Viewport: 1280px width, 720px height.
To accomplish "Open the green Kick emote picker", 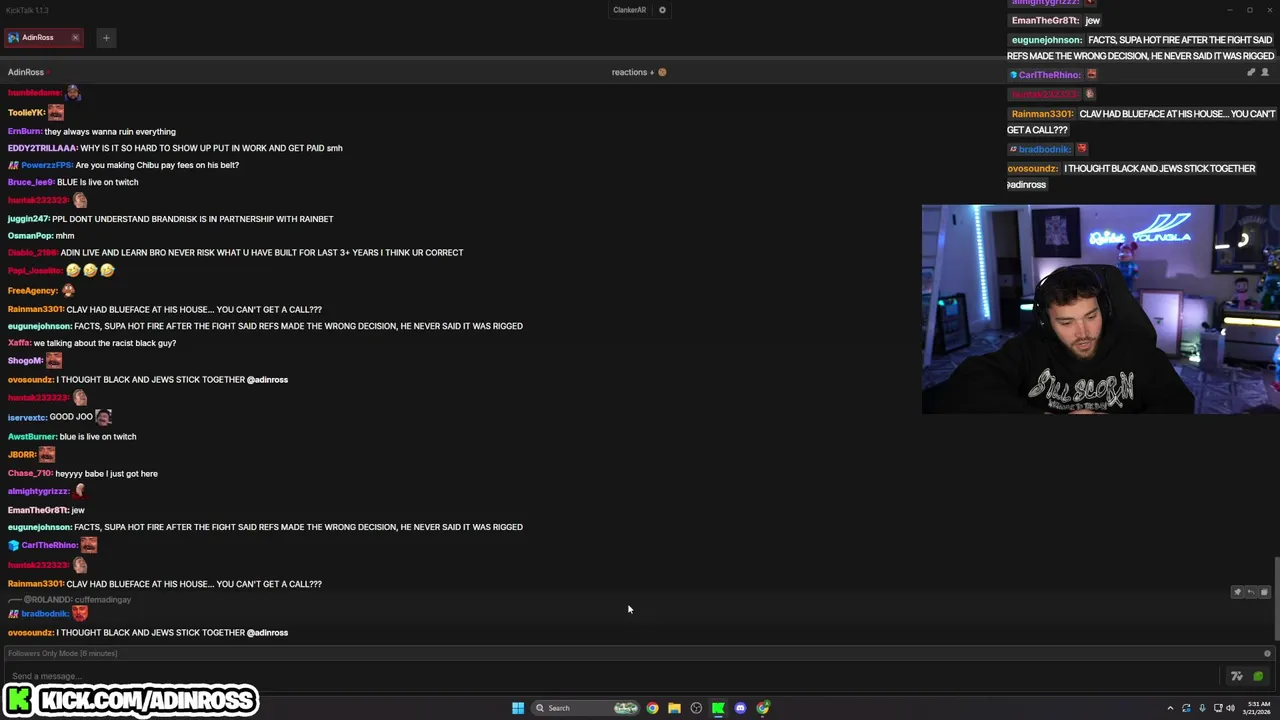I will click(x=1258, y=677).
